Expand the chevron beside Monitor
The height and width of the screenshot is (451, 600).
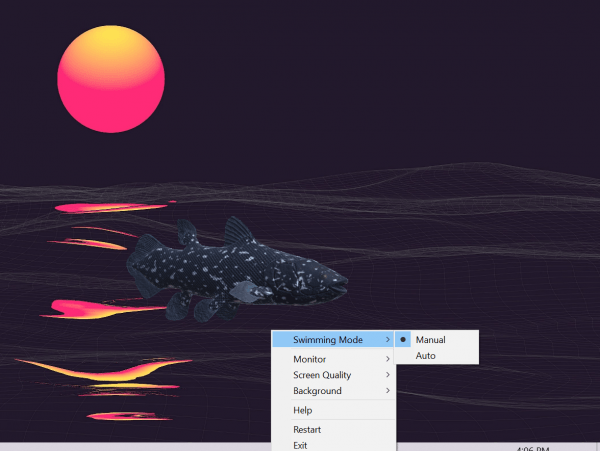(388, 359)
